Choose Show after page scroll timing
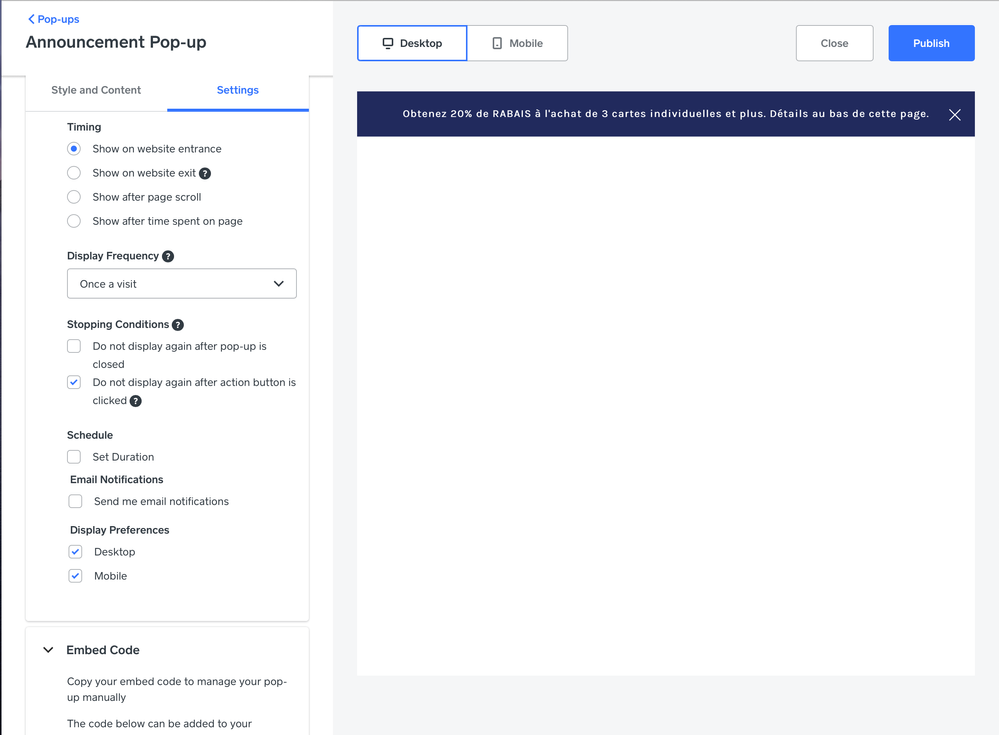 pos(74,197)
